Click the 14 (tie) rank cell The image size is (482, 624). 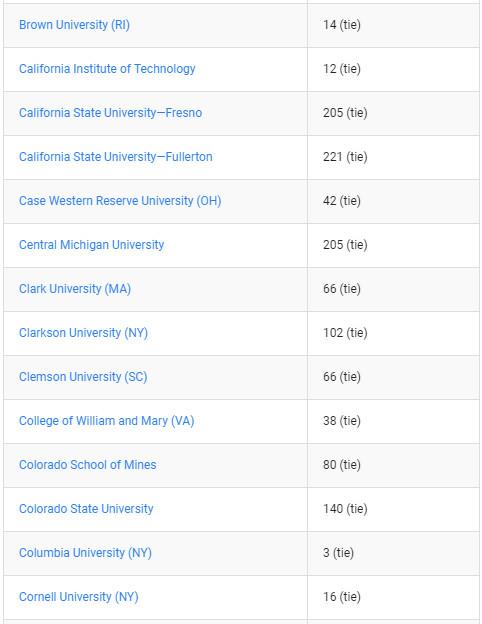(393, 25)
